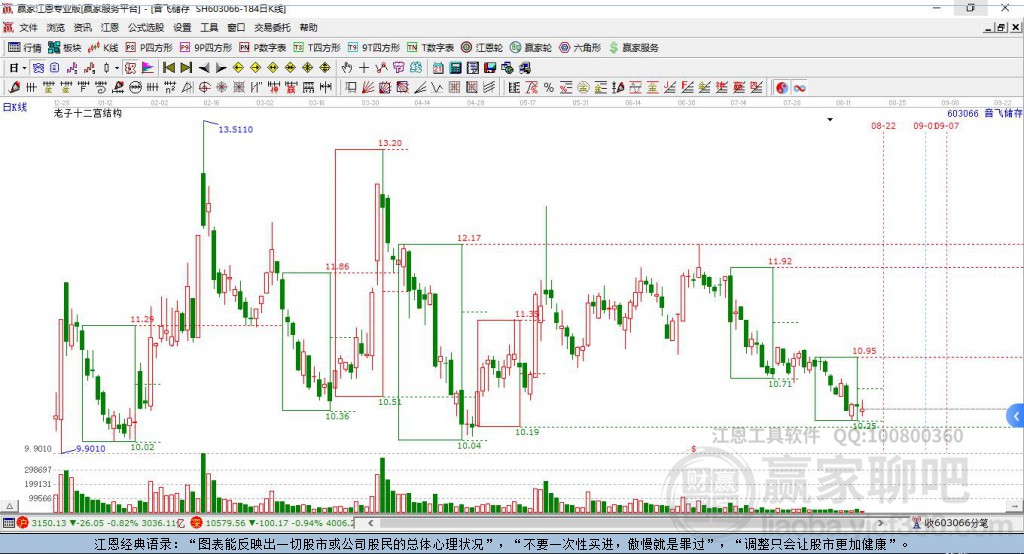This screenshot has height=554, width=1024.
Task: Click the 沪 Shanghai index status entry
Action: [101, 523]
